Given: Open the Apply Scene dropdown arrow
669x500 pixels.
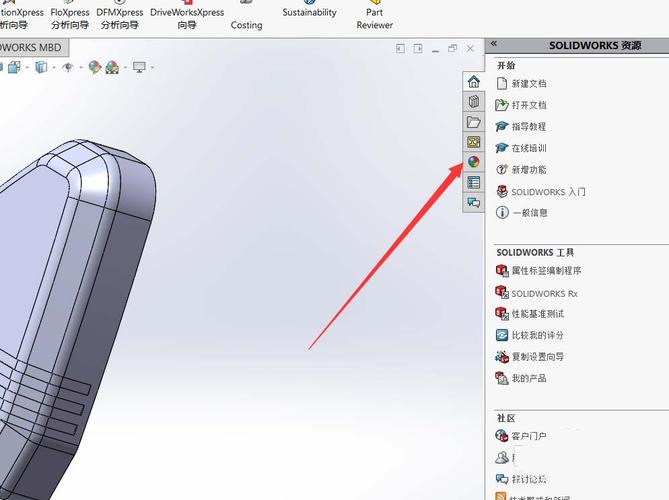Looking at the screenshot, I should (x=125, y=67).
